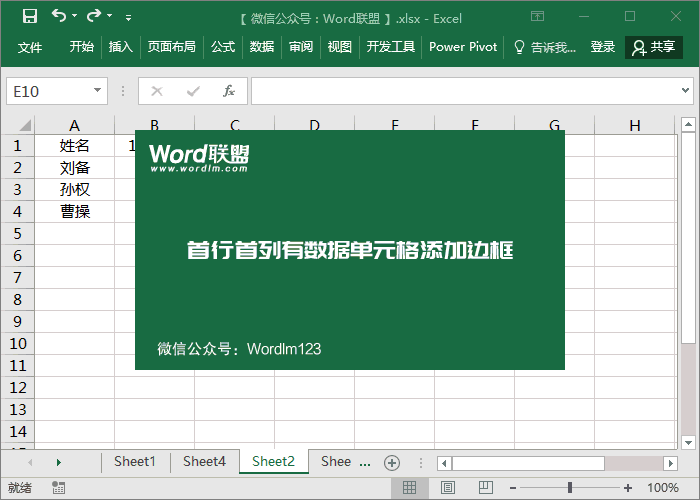This screenshot has height=500, width=700.
Task: Open the 公式 tab
Action: click(223, 46)
